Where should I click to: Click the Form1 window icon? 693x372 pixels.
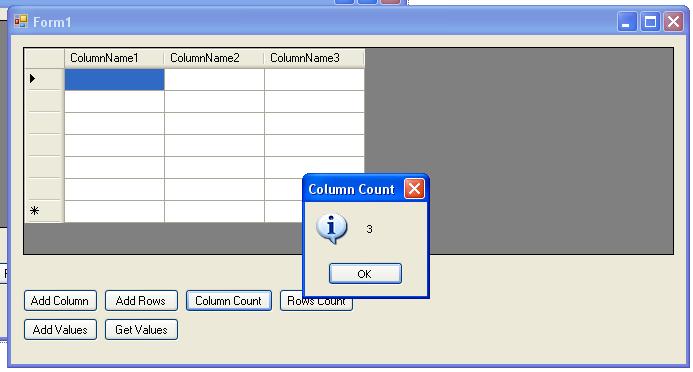coord(21,21)
